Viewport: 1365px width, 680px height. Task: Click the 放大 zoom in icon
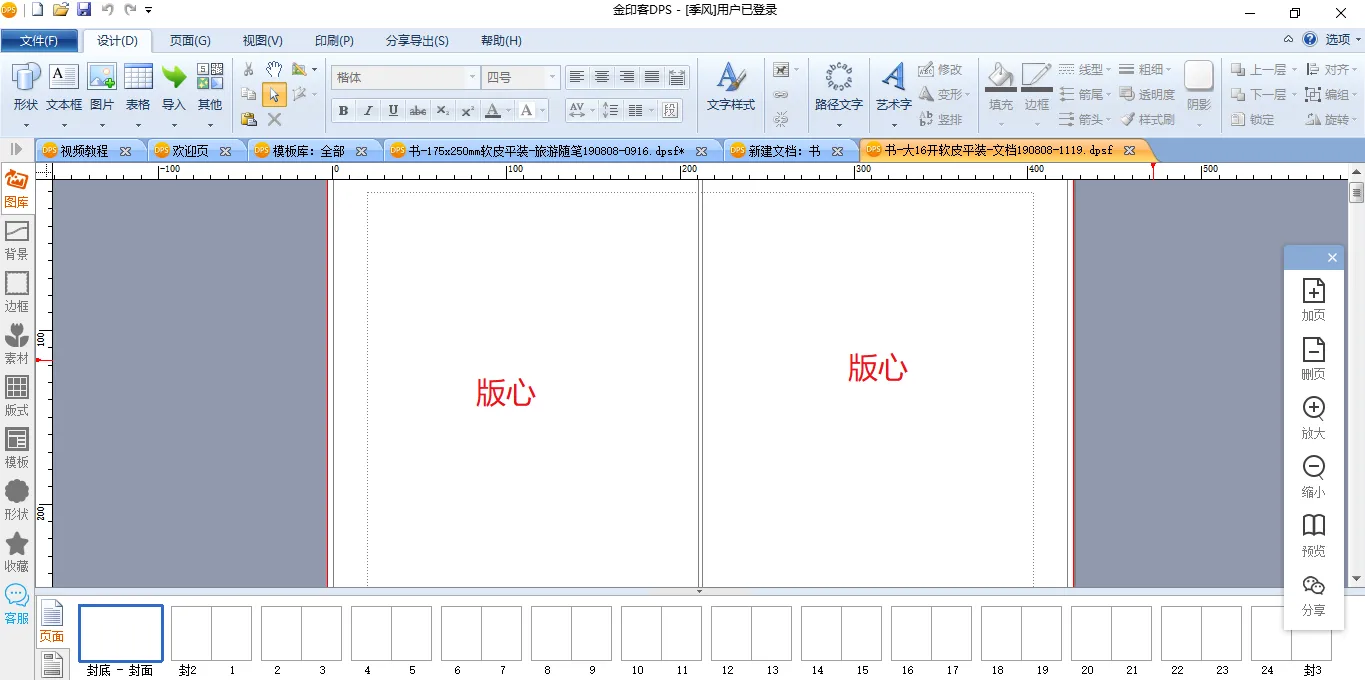coord(1314,408)
